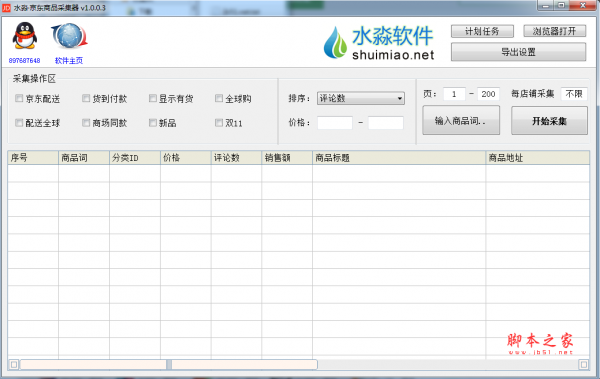Check the 商场同款 option
This screenshot has height=379, width=600.
click(x=86, y=123)
